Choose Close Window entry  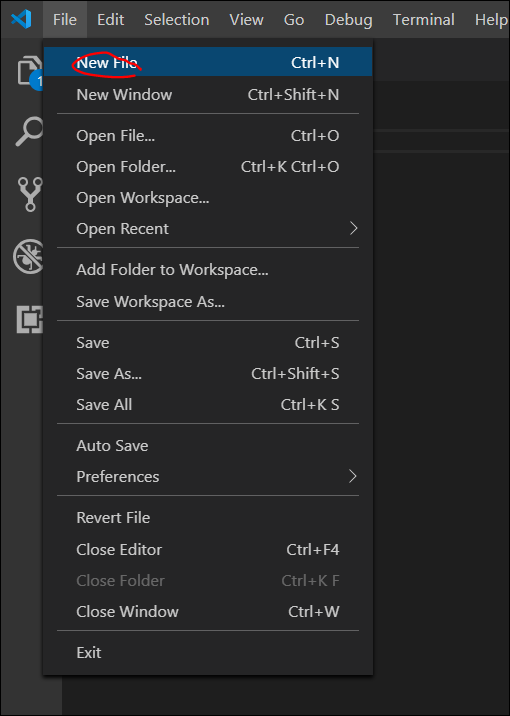pos(208,611)
